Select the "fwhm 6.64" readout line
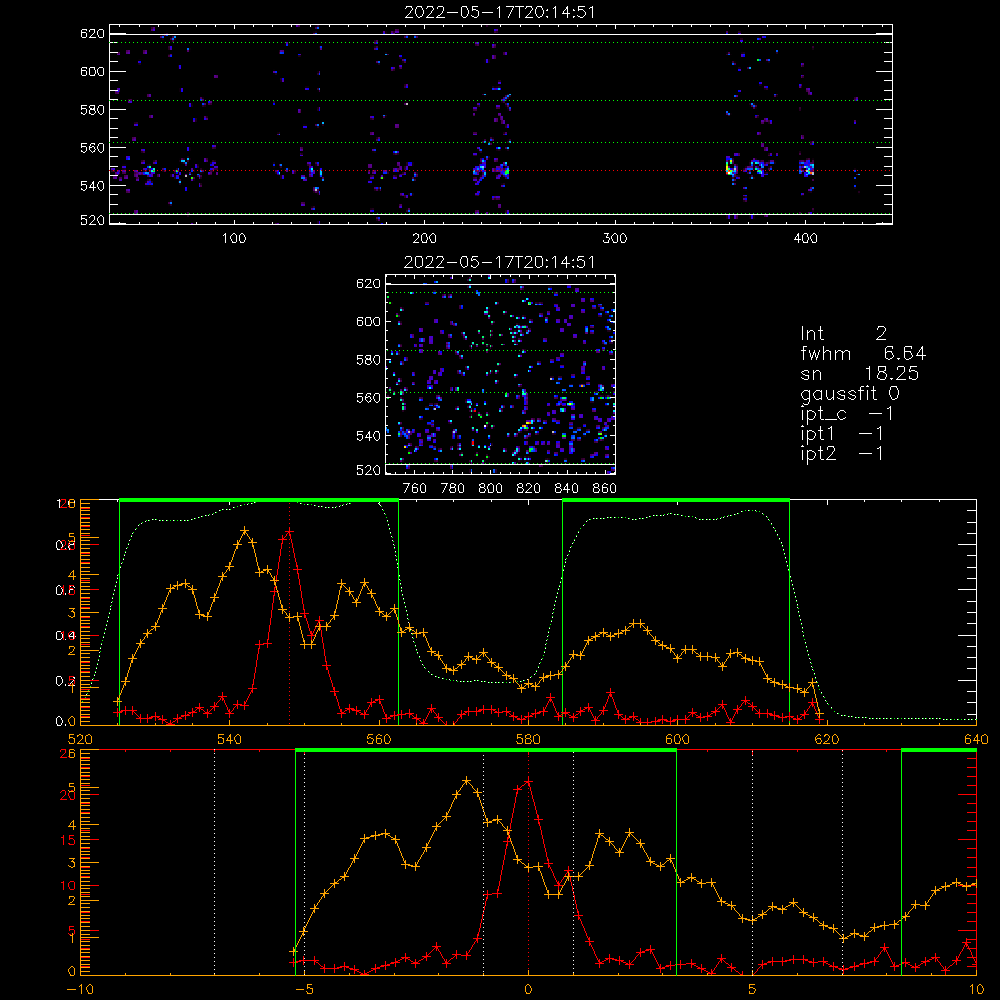The width and height of the screenshot is (1000, 1000). pyautogui.click(x=863, y=353)
